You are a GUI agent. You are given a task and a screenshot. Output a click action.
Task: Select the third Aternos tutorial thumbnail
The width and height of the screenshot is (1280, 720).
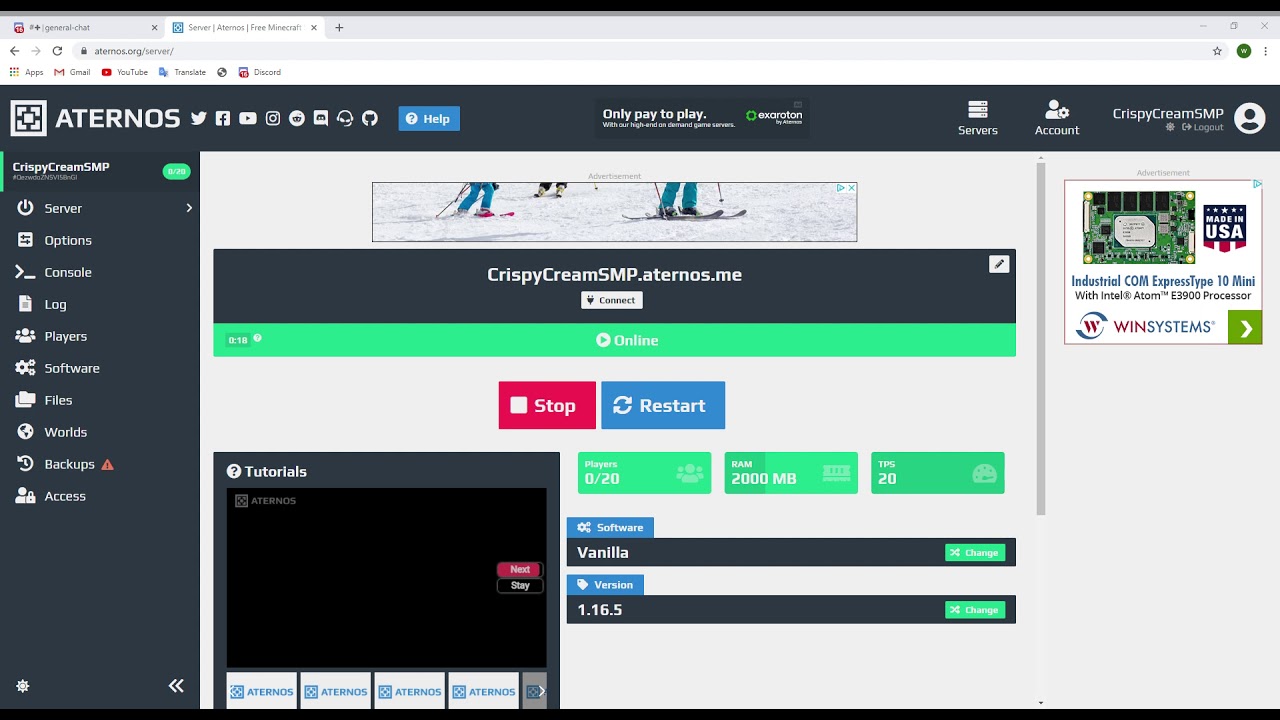tap(410, 691)
